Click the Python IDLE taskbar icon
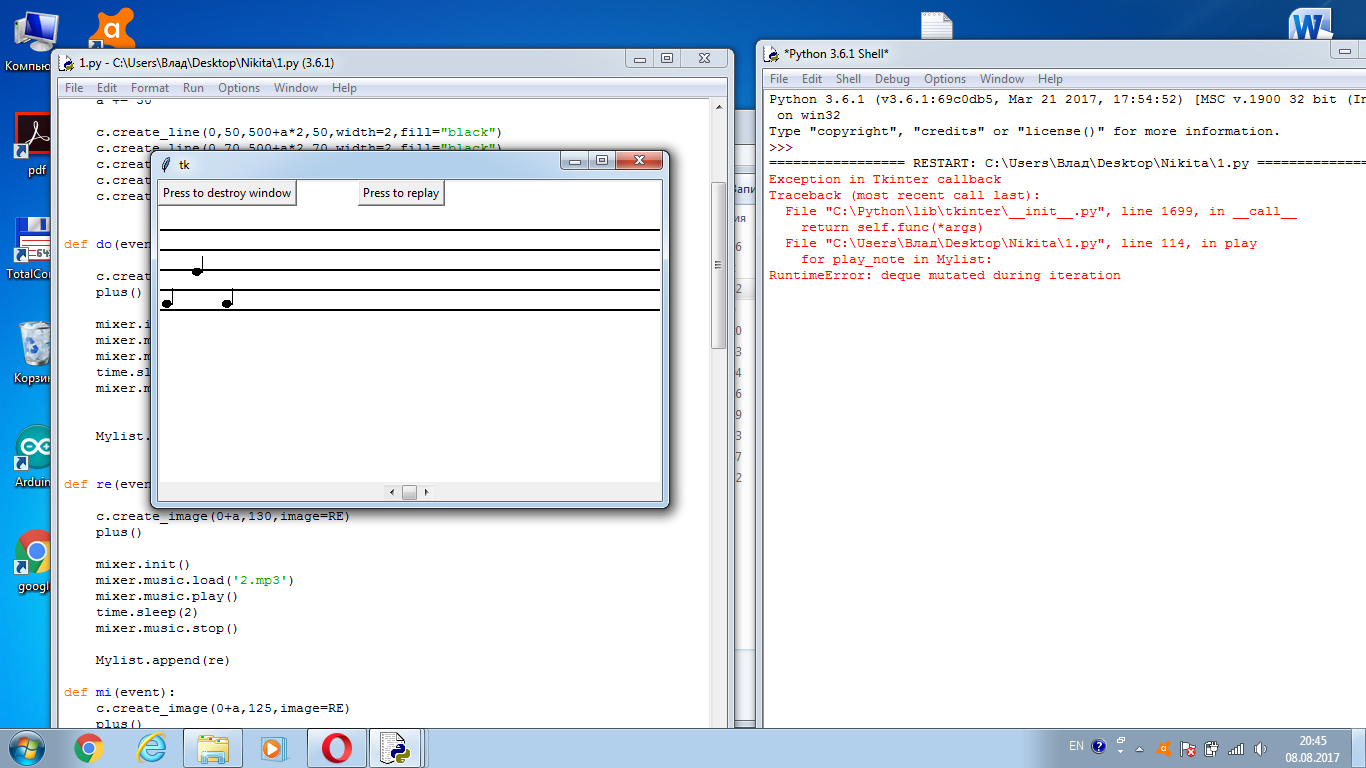1366x768 pixels. click(396, 748)
